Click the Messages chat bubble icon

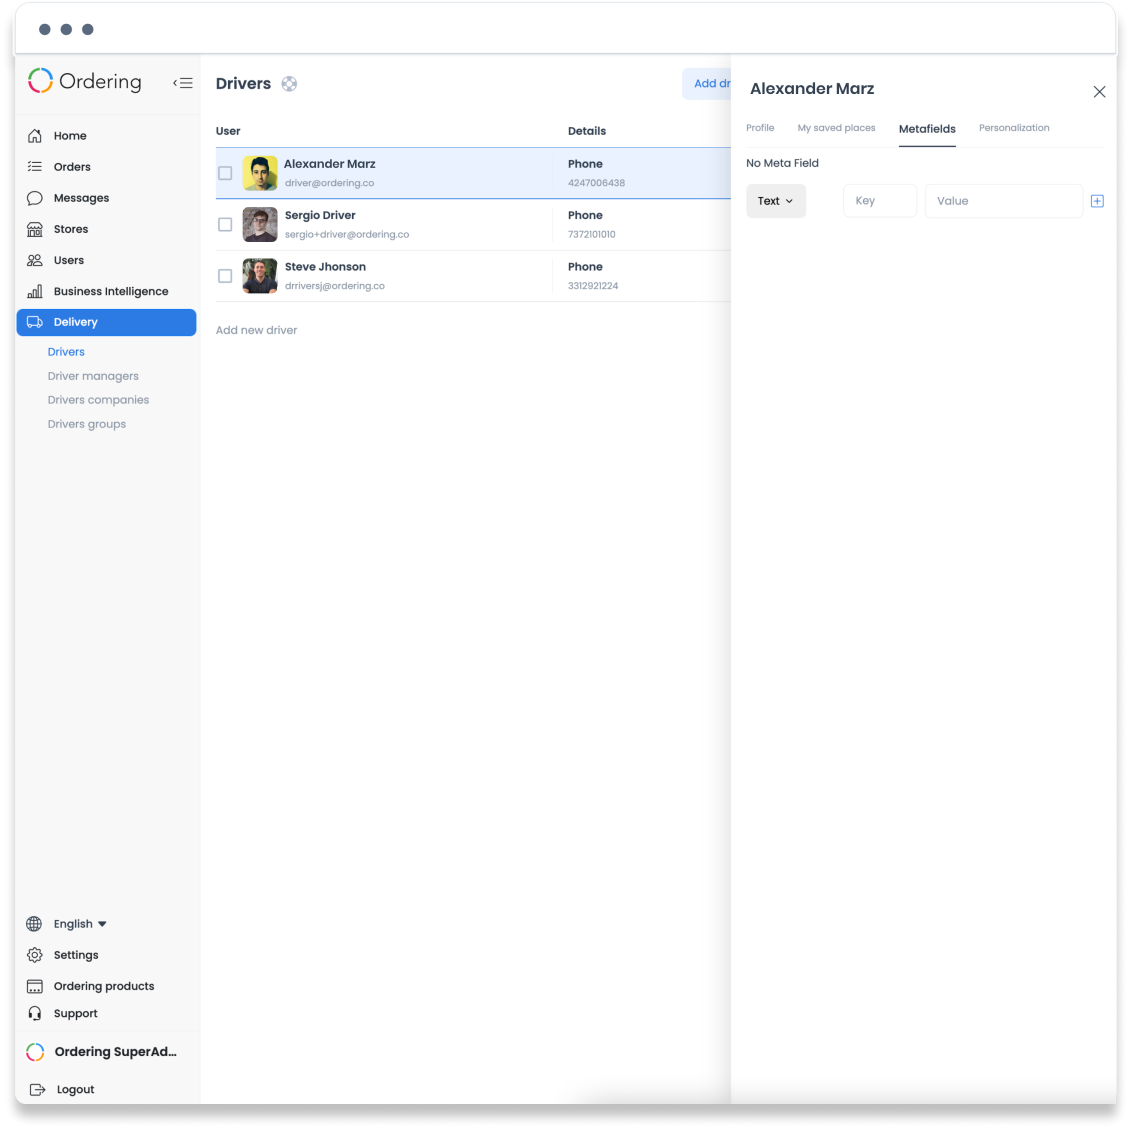(x=35, y=198)
